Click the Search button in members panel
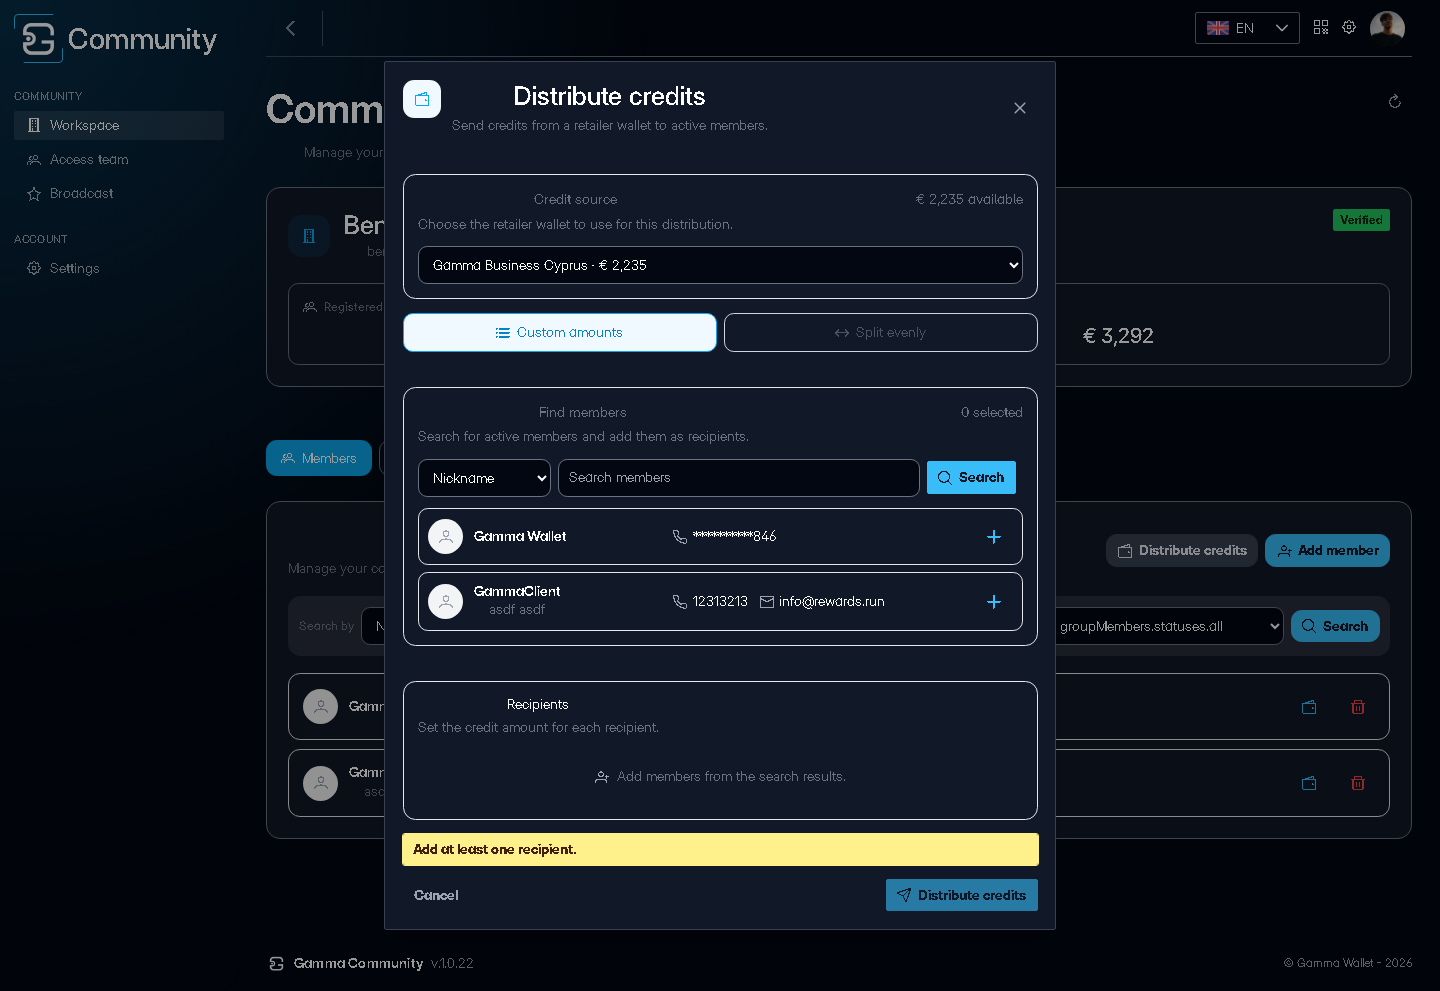 click(x=1336, y=626)
